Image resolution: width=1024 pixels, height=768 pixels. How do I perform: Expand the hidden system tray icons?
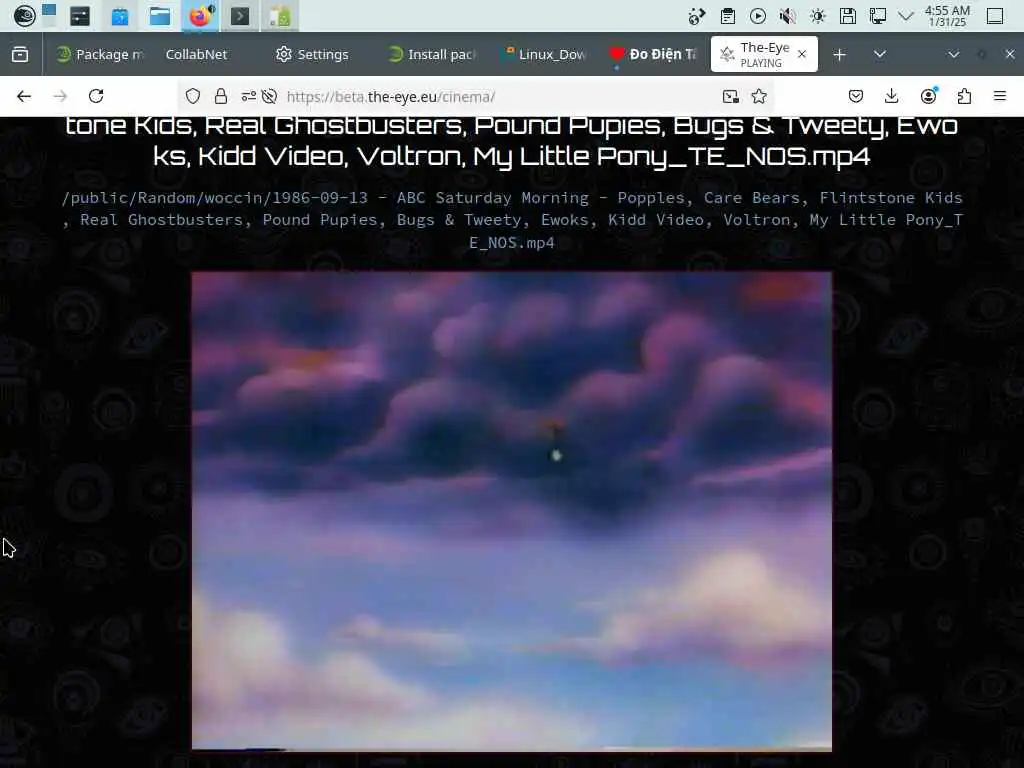click(x=906, y=16)
